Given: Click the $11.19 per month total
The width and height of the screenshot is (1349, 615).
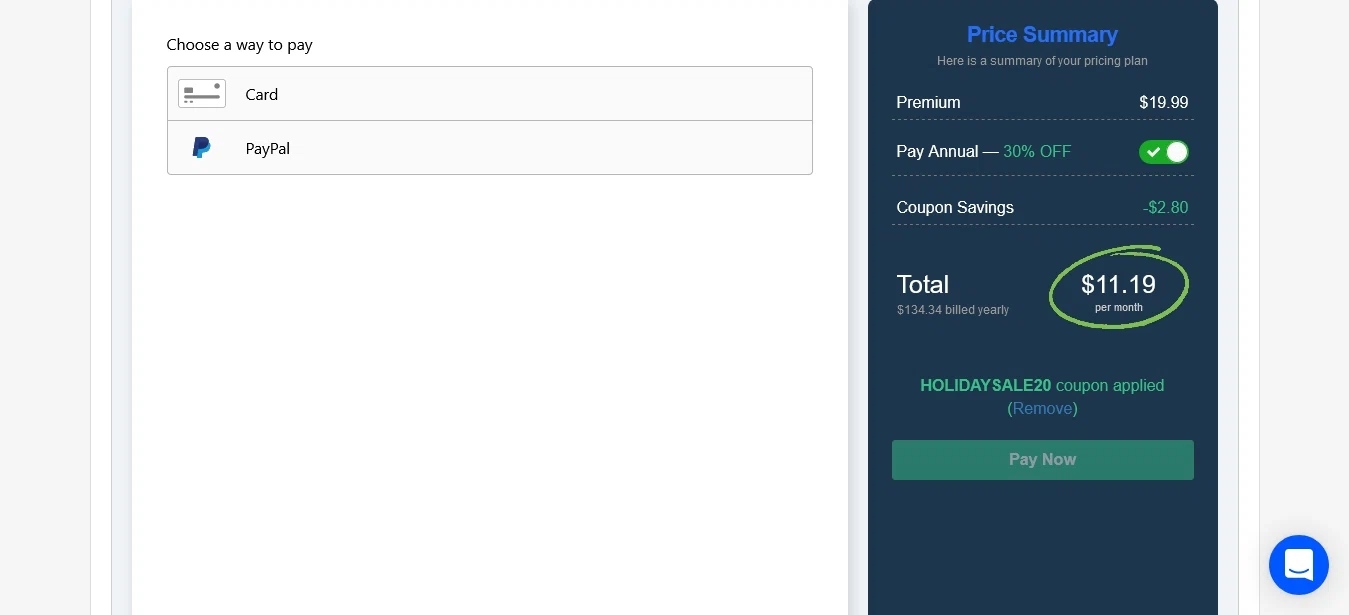Looking at the screenshot, I should pyautogui.click(x=1118, y=288).
